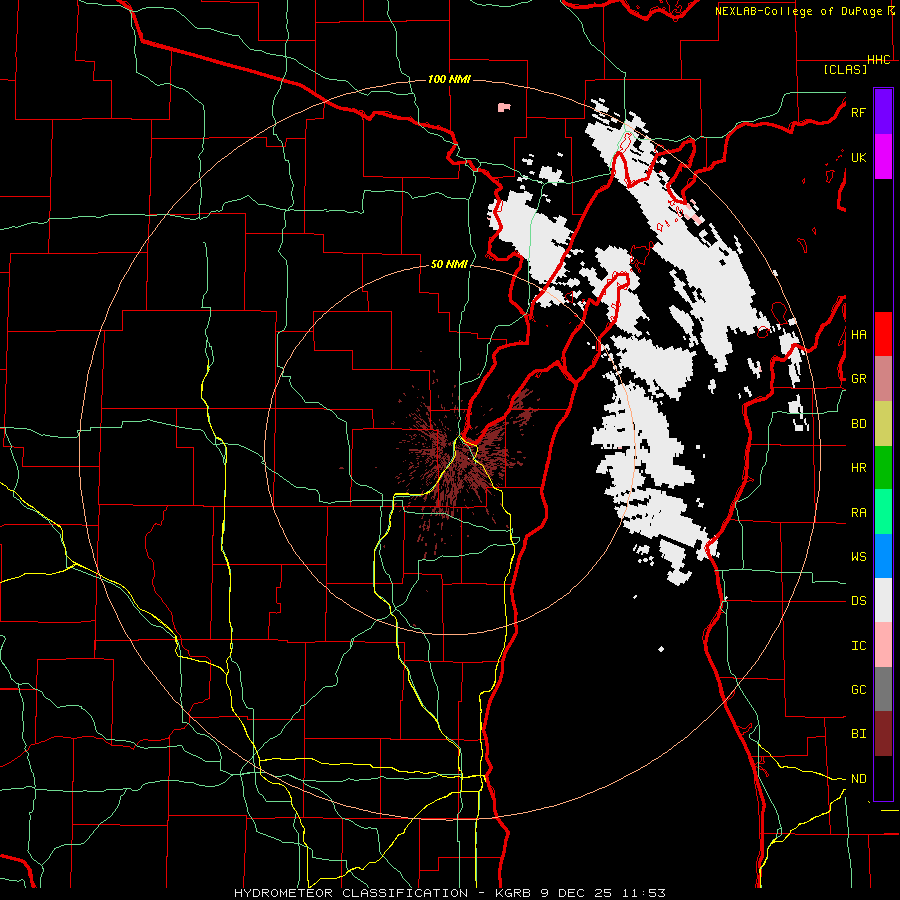Viewport: 900px width, 900px height.
Task: Click the UK legend label
Action: 858,157
